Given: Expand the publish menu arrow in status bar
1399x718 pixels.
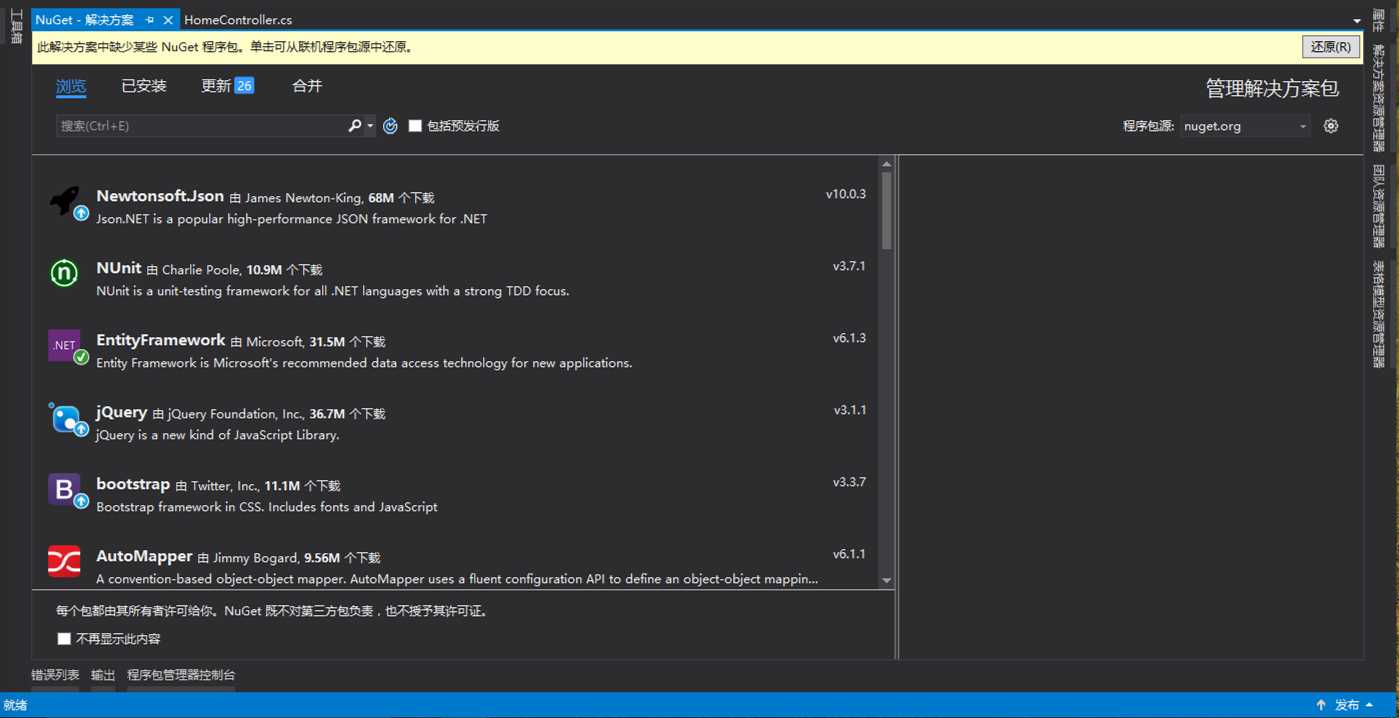Looking at the screenshot, I should [1369, 705].
